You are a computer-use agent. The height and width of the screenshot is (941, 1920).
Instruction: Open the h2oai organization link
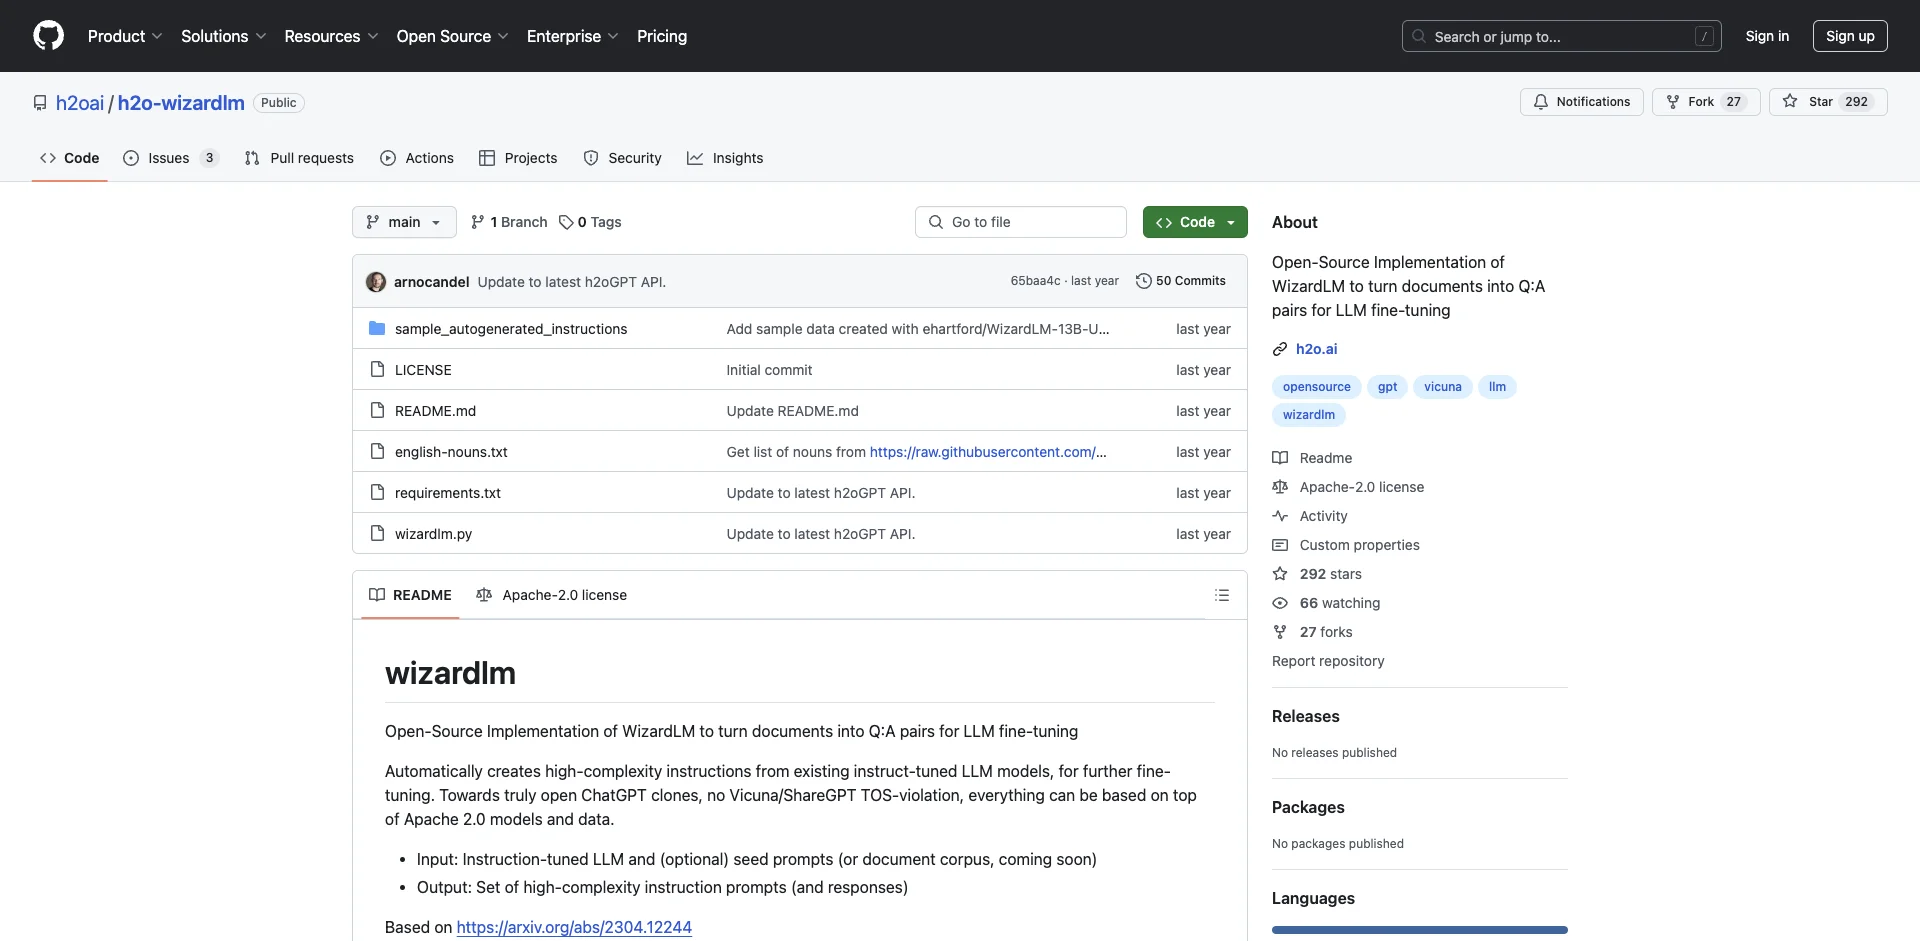coord(80,103)
